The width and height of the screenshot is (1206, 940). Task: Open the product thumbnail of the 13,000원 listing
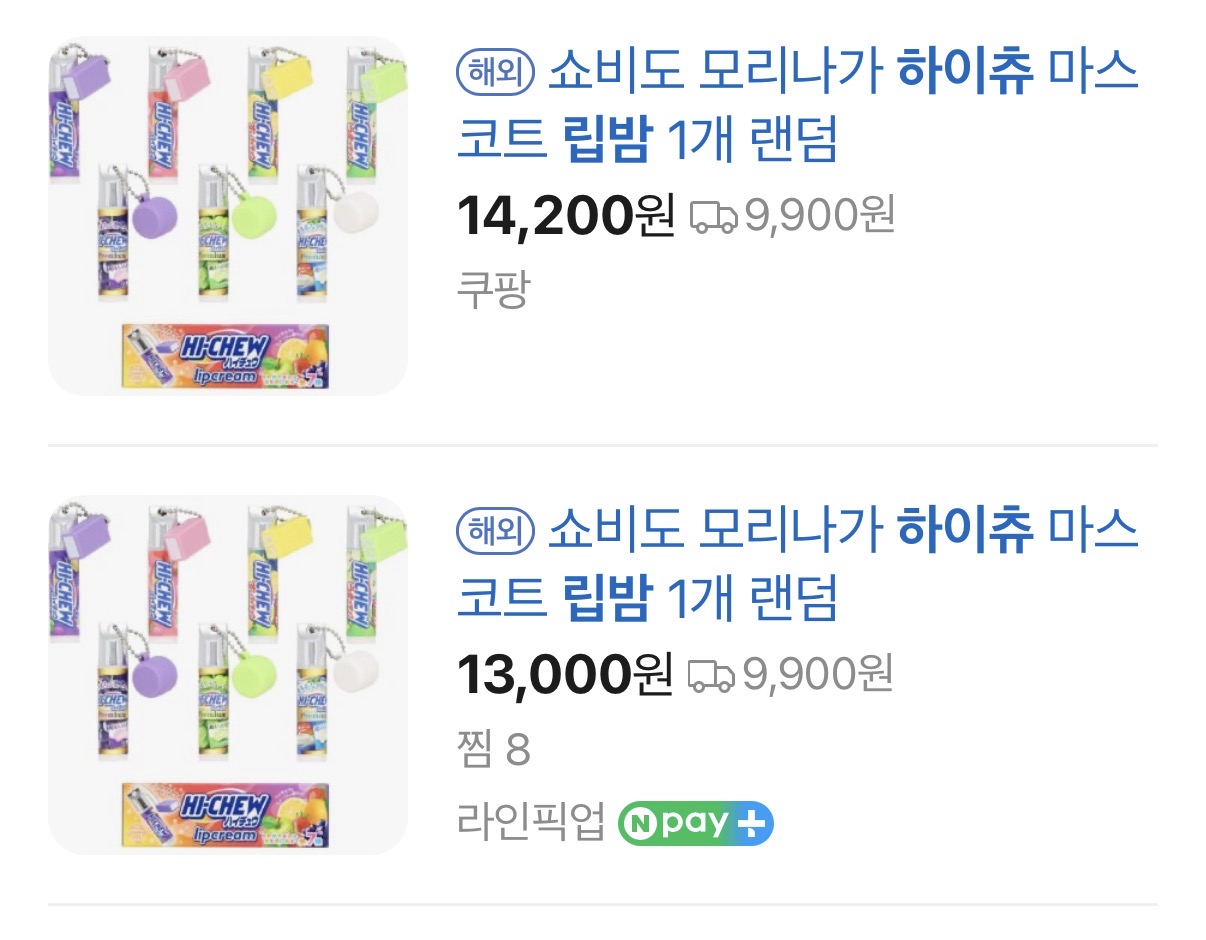pos(228,675)
